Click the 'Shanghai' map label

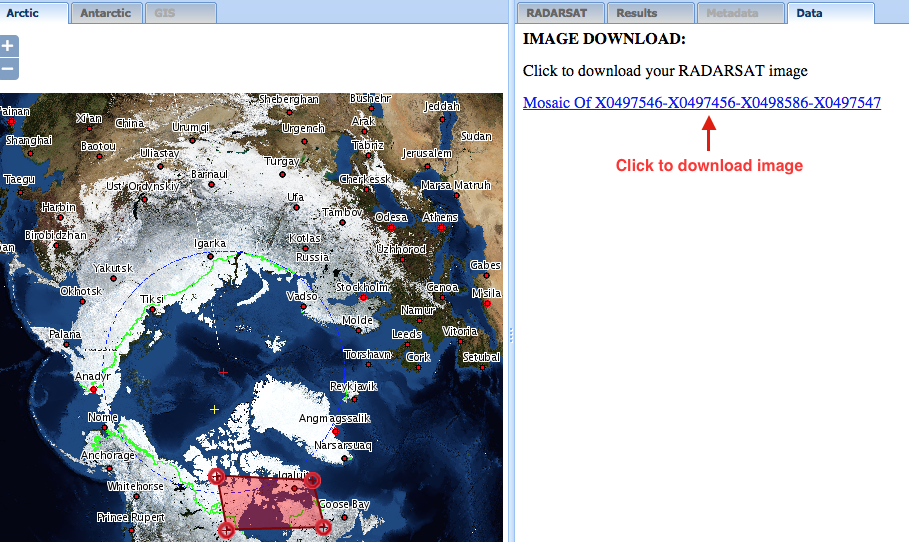29,140
